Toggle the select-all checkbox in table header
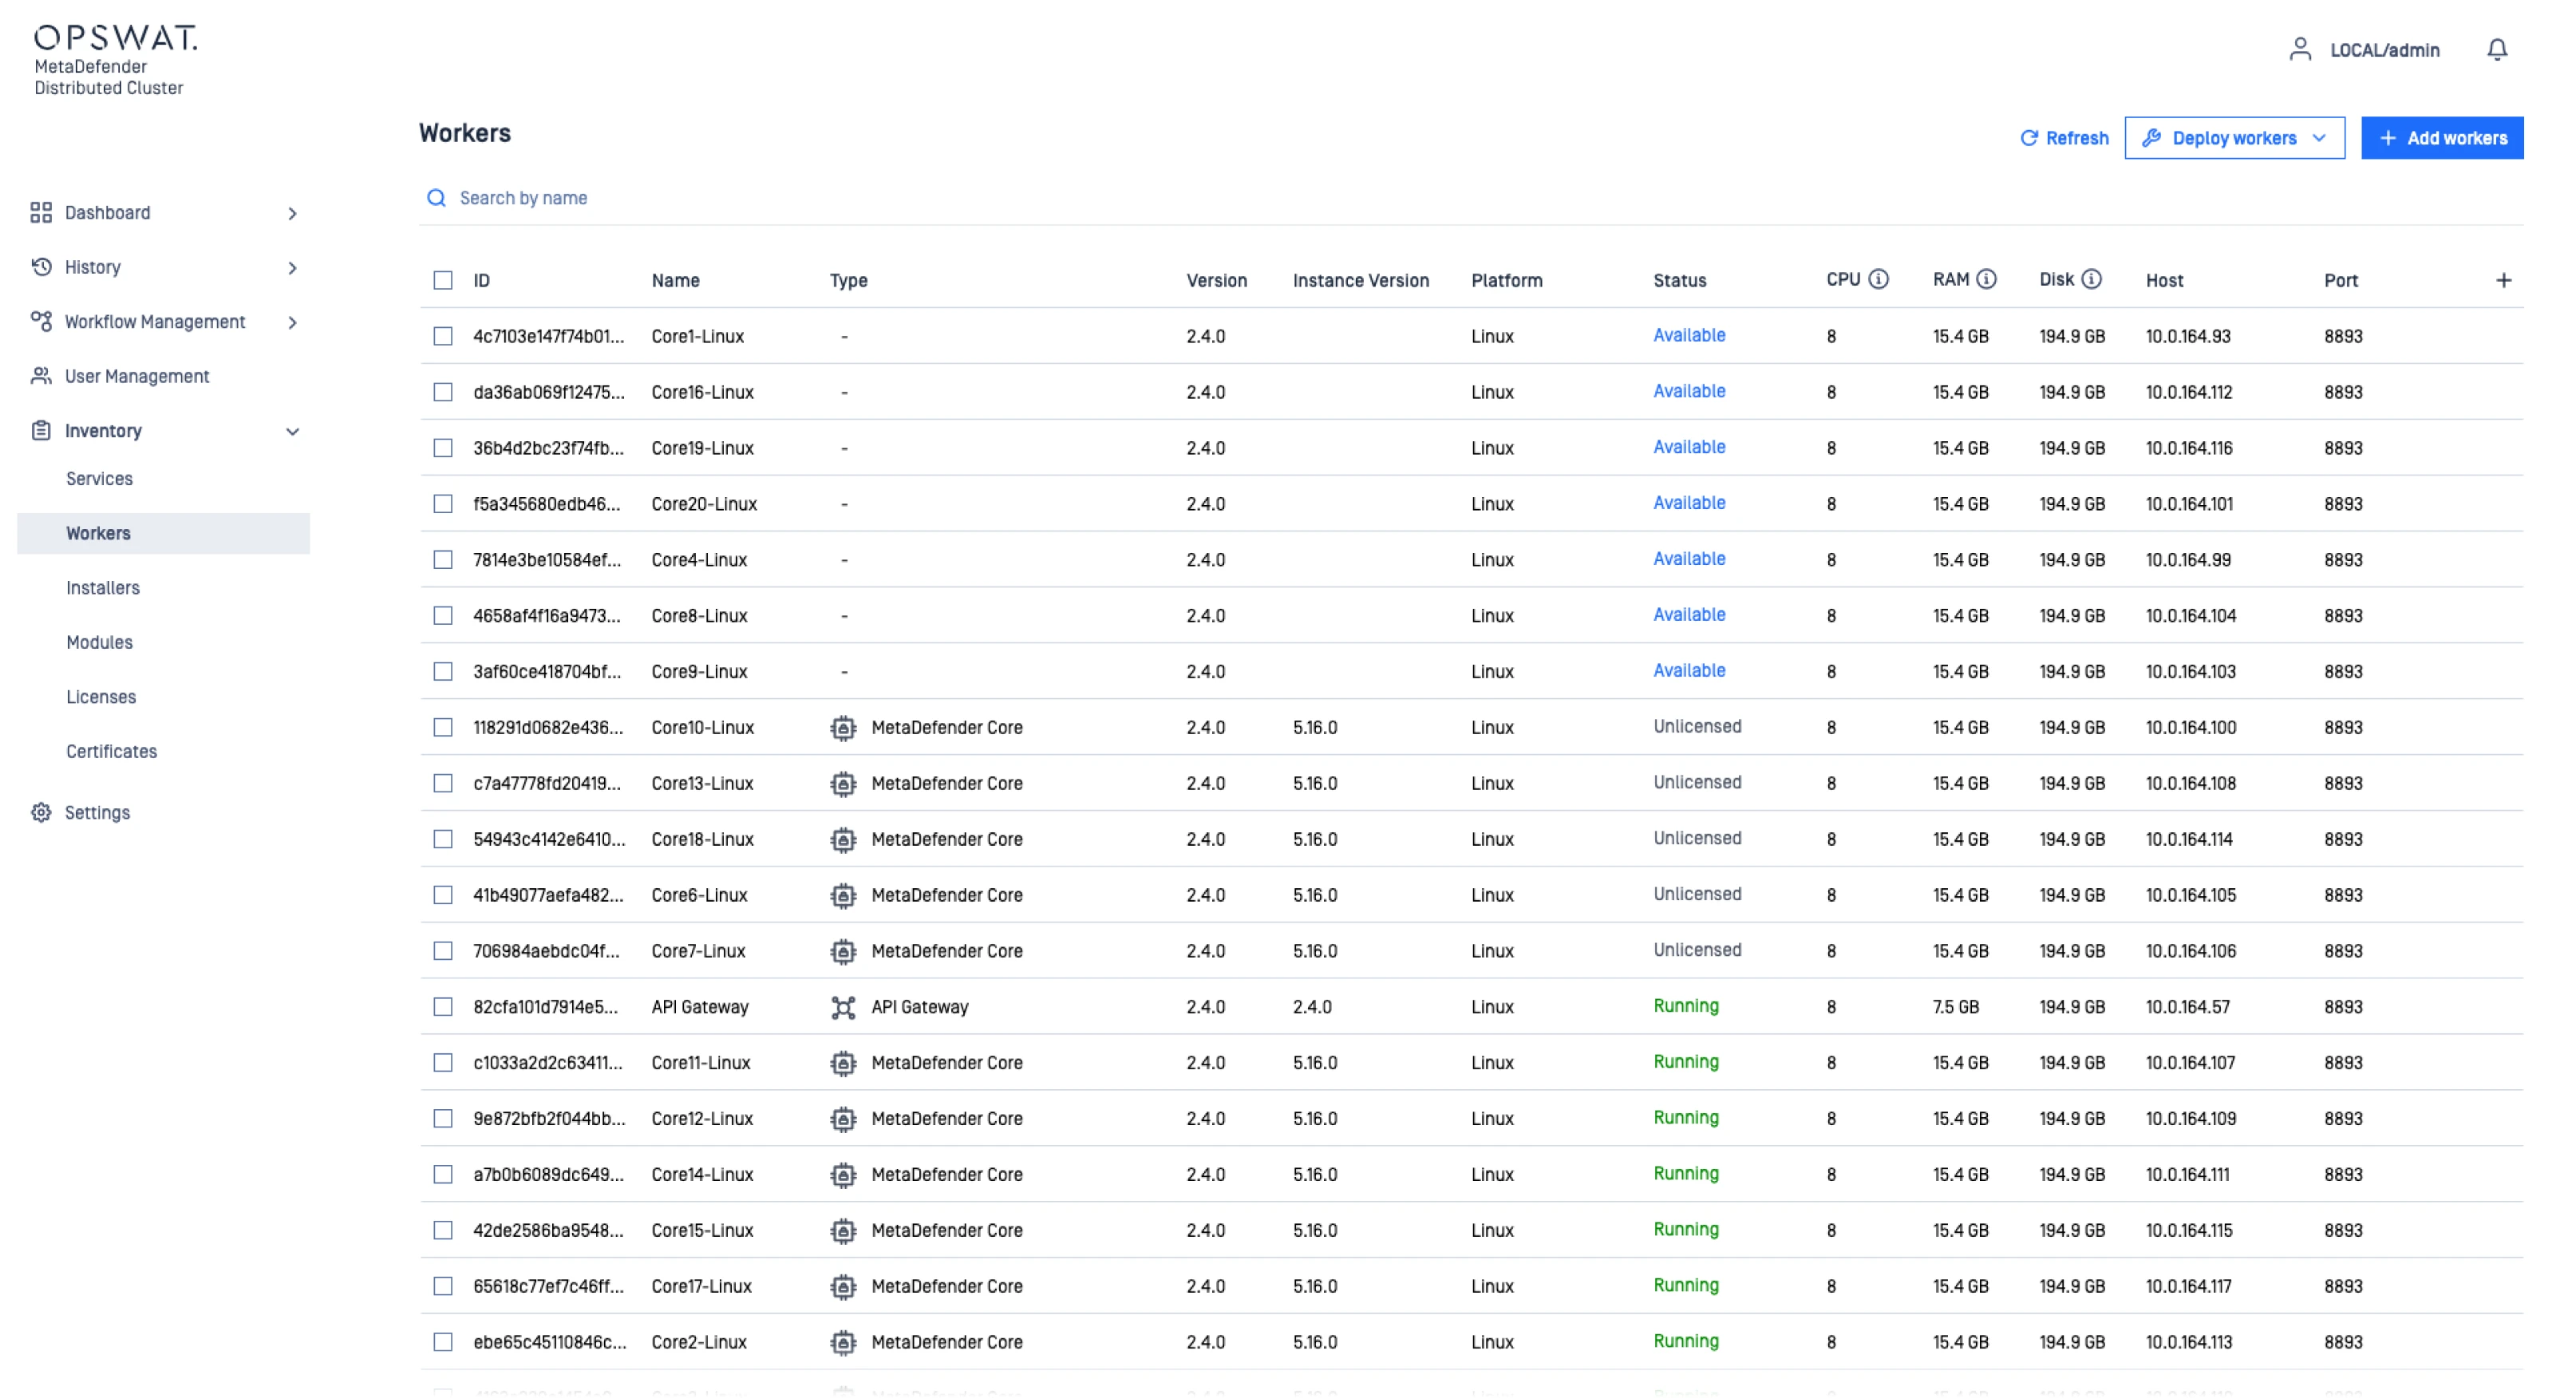2576x1398 pixels. [x=443, y=281]
